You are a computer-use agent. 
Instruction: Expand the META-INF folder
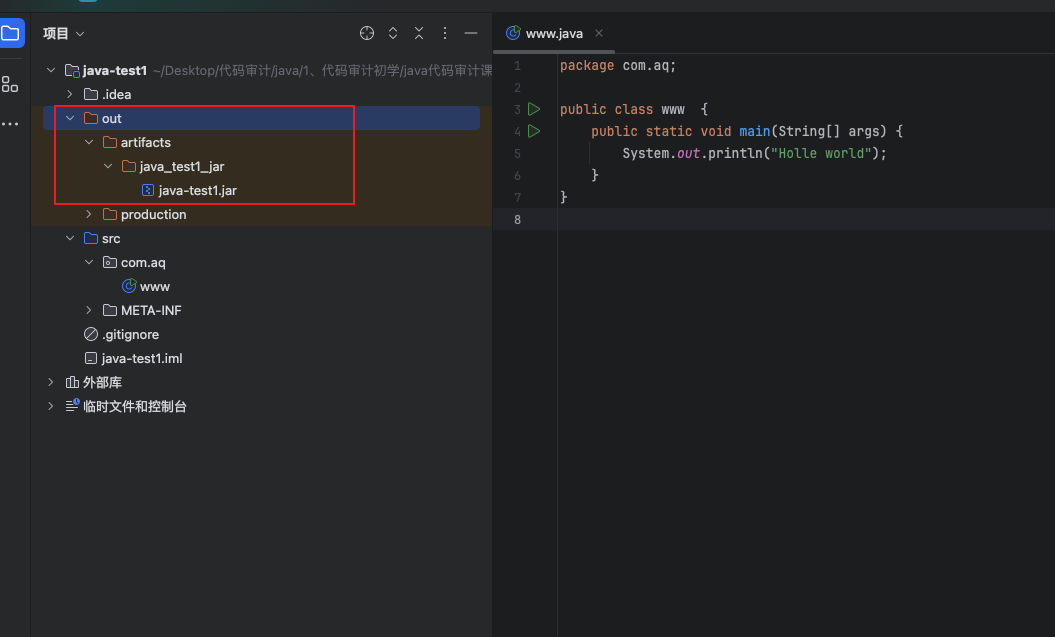pyautogui.click(x=89, y=310)
